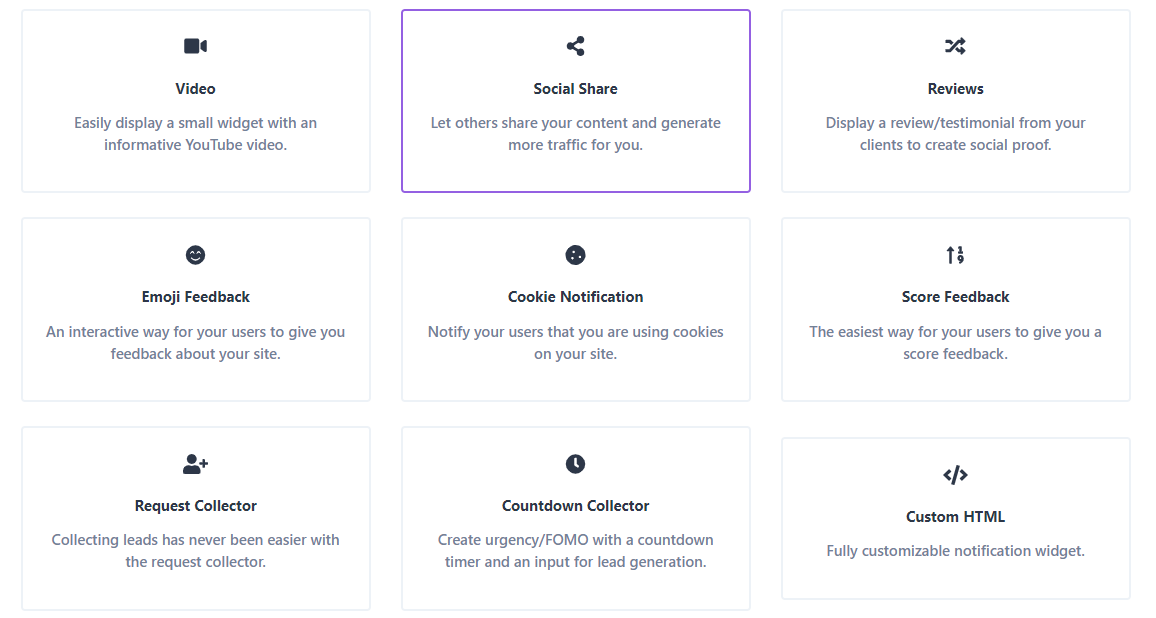Click the smiley face Emoji Feedback icon
Viewport: 1156px width, 618px height.
click(195, 255)
